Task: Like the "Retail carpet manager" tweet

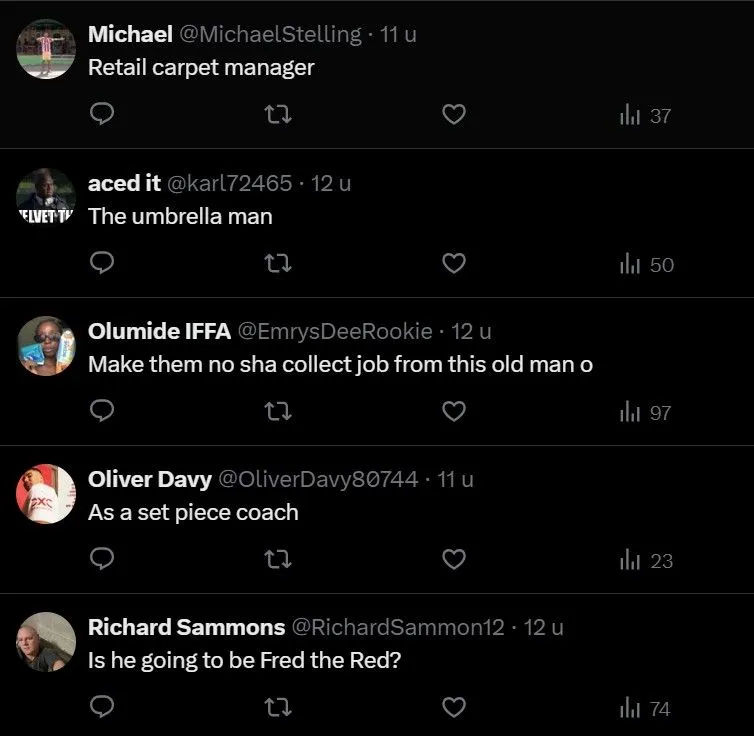Action: (453, 115)
